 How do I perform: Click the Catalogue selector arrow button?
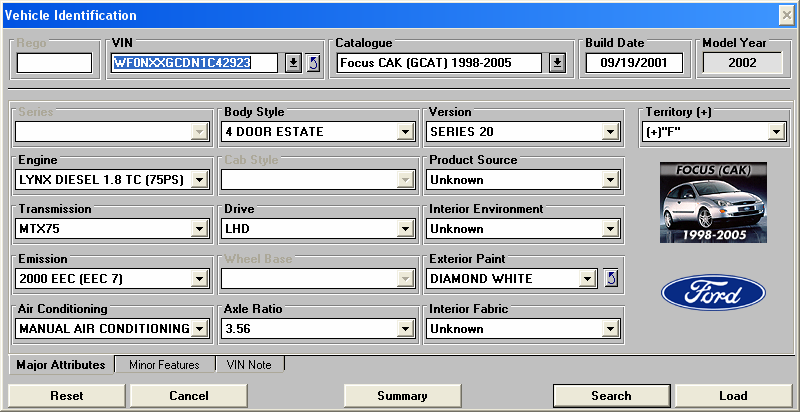557,63
